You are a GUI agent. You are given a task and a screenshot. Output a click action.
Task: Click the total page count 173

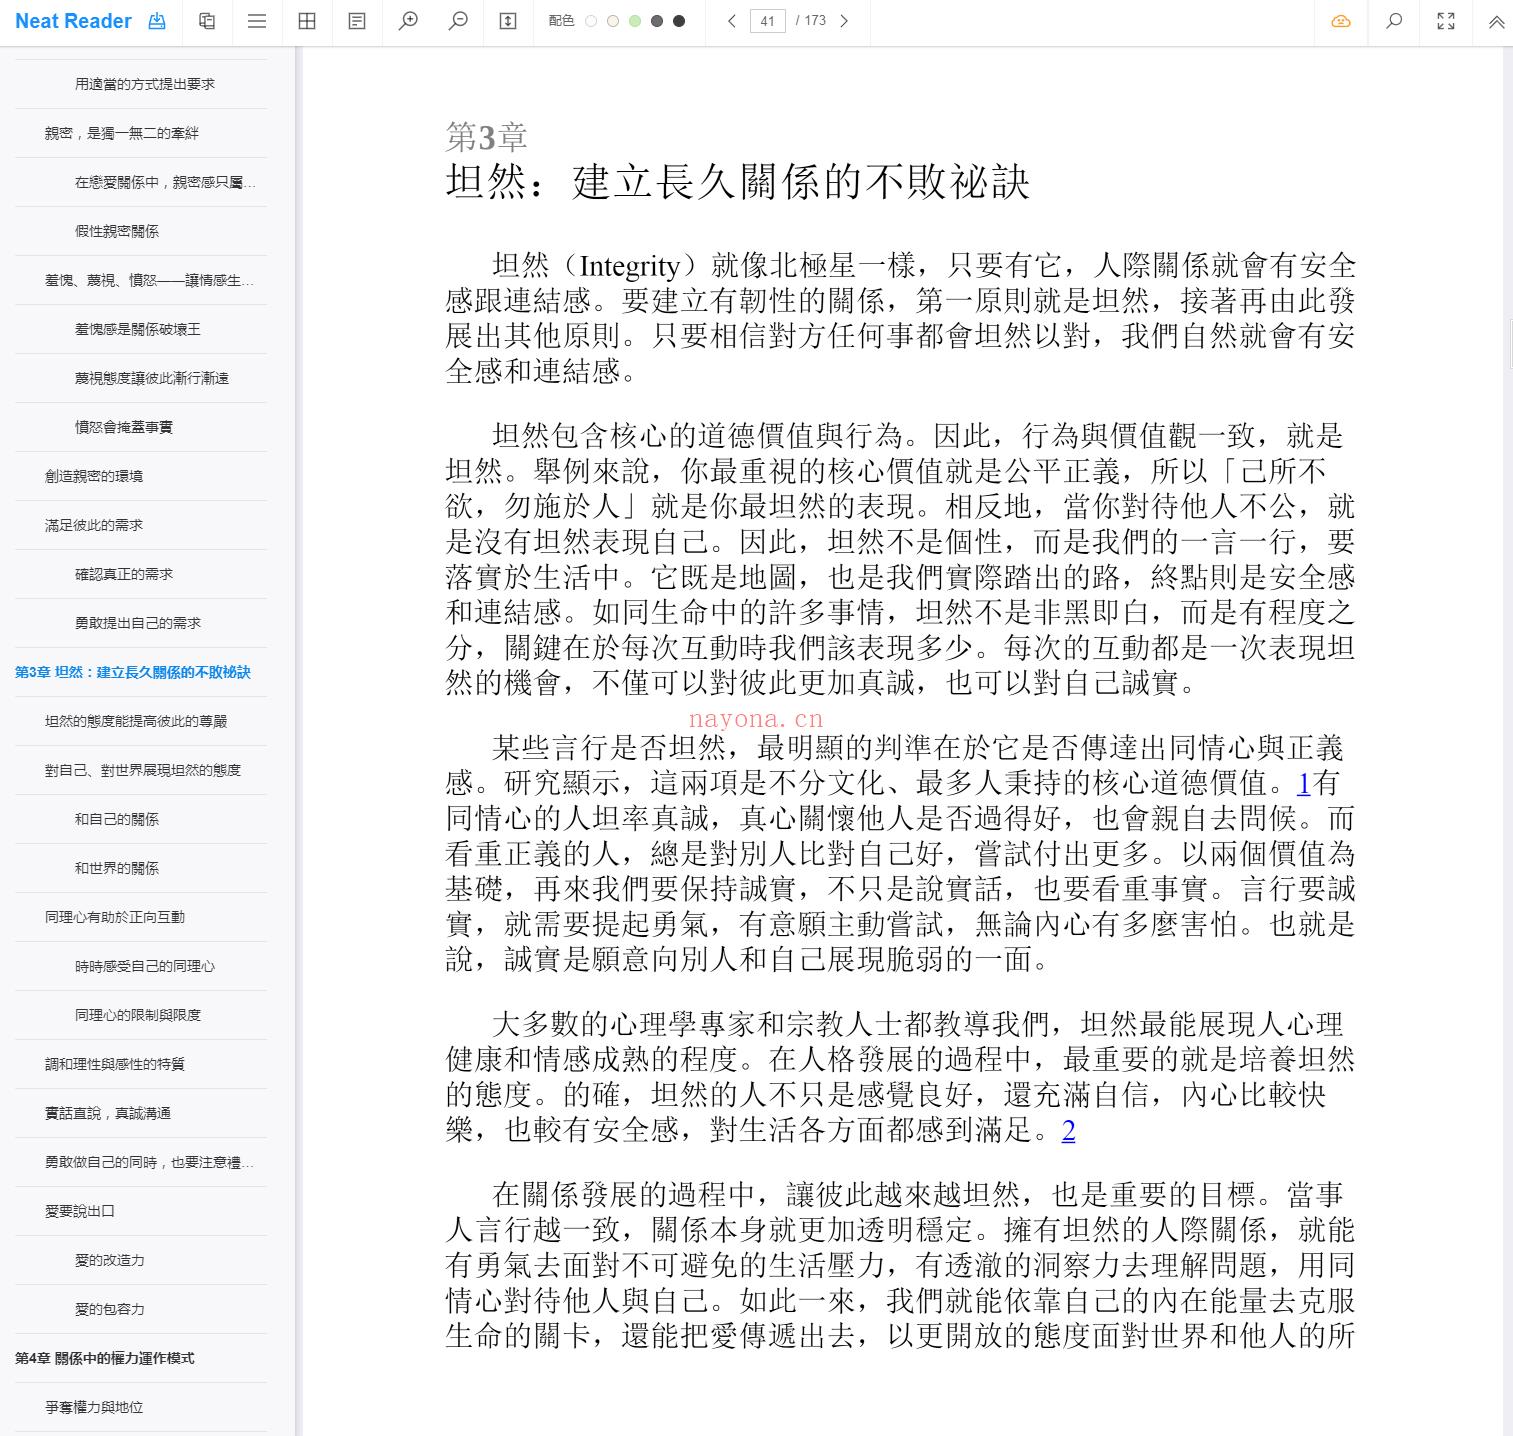tap(815, 21)
